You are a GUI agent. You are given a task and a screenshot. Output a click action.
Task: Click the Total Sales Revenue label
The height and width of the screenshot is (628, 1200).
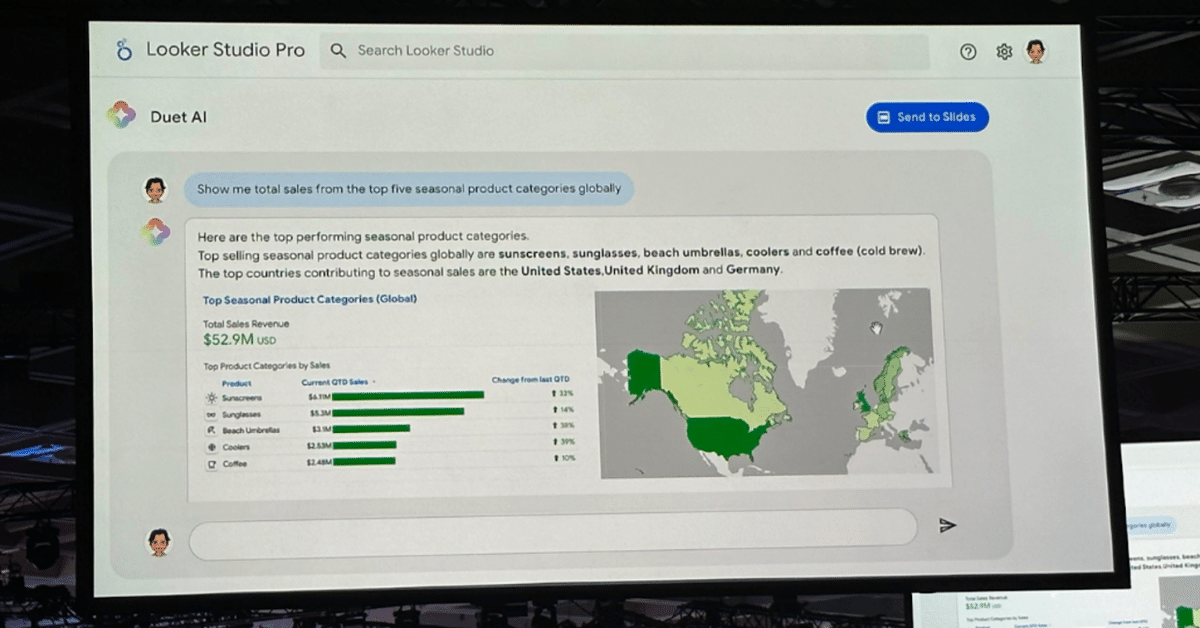246,324
